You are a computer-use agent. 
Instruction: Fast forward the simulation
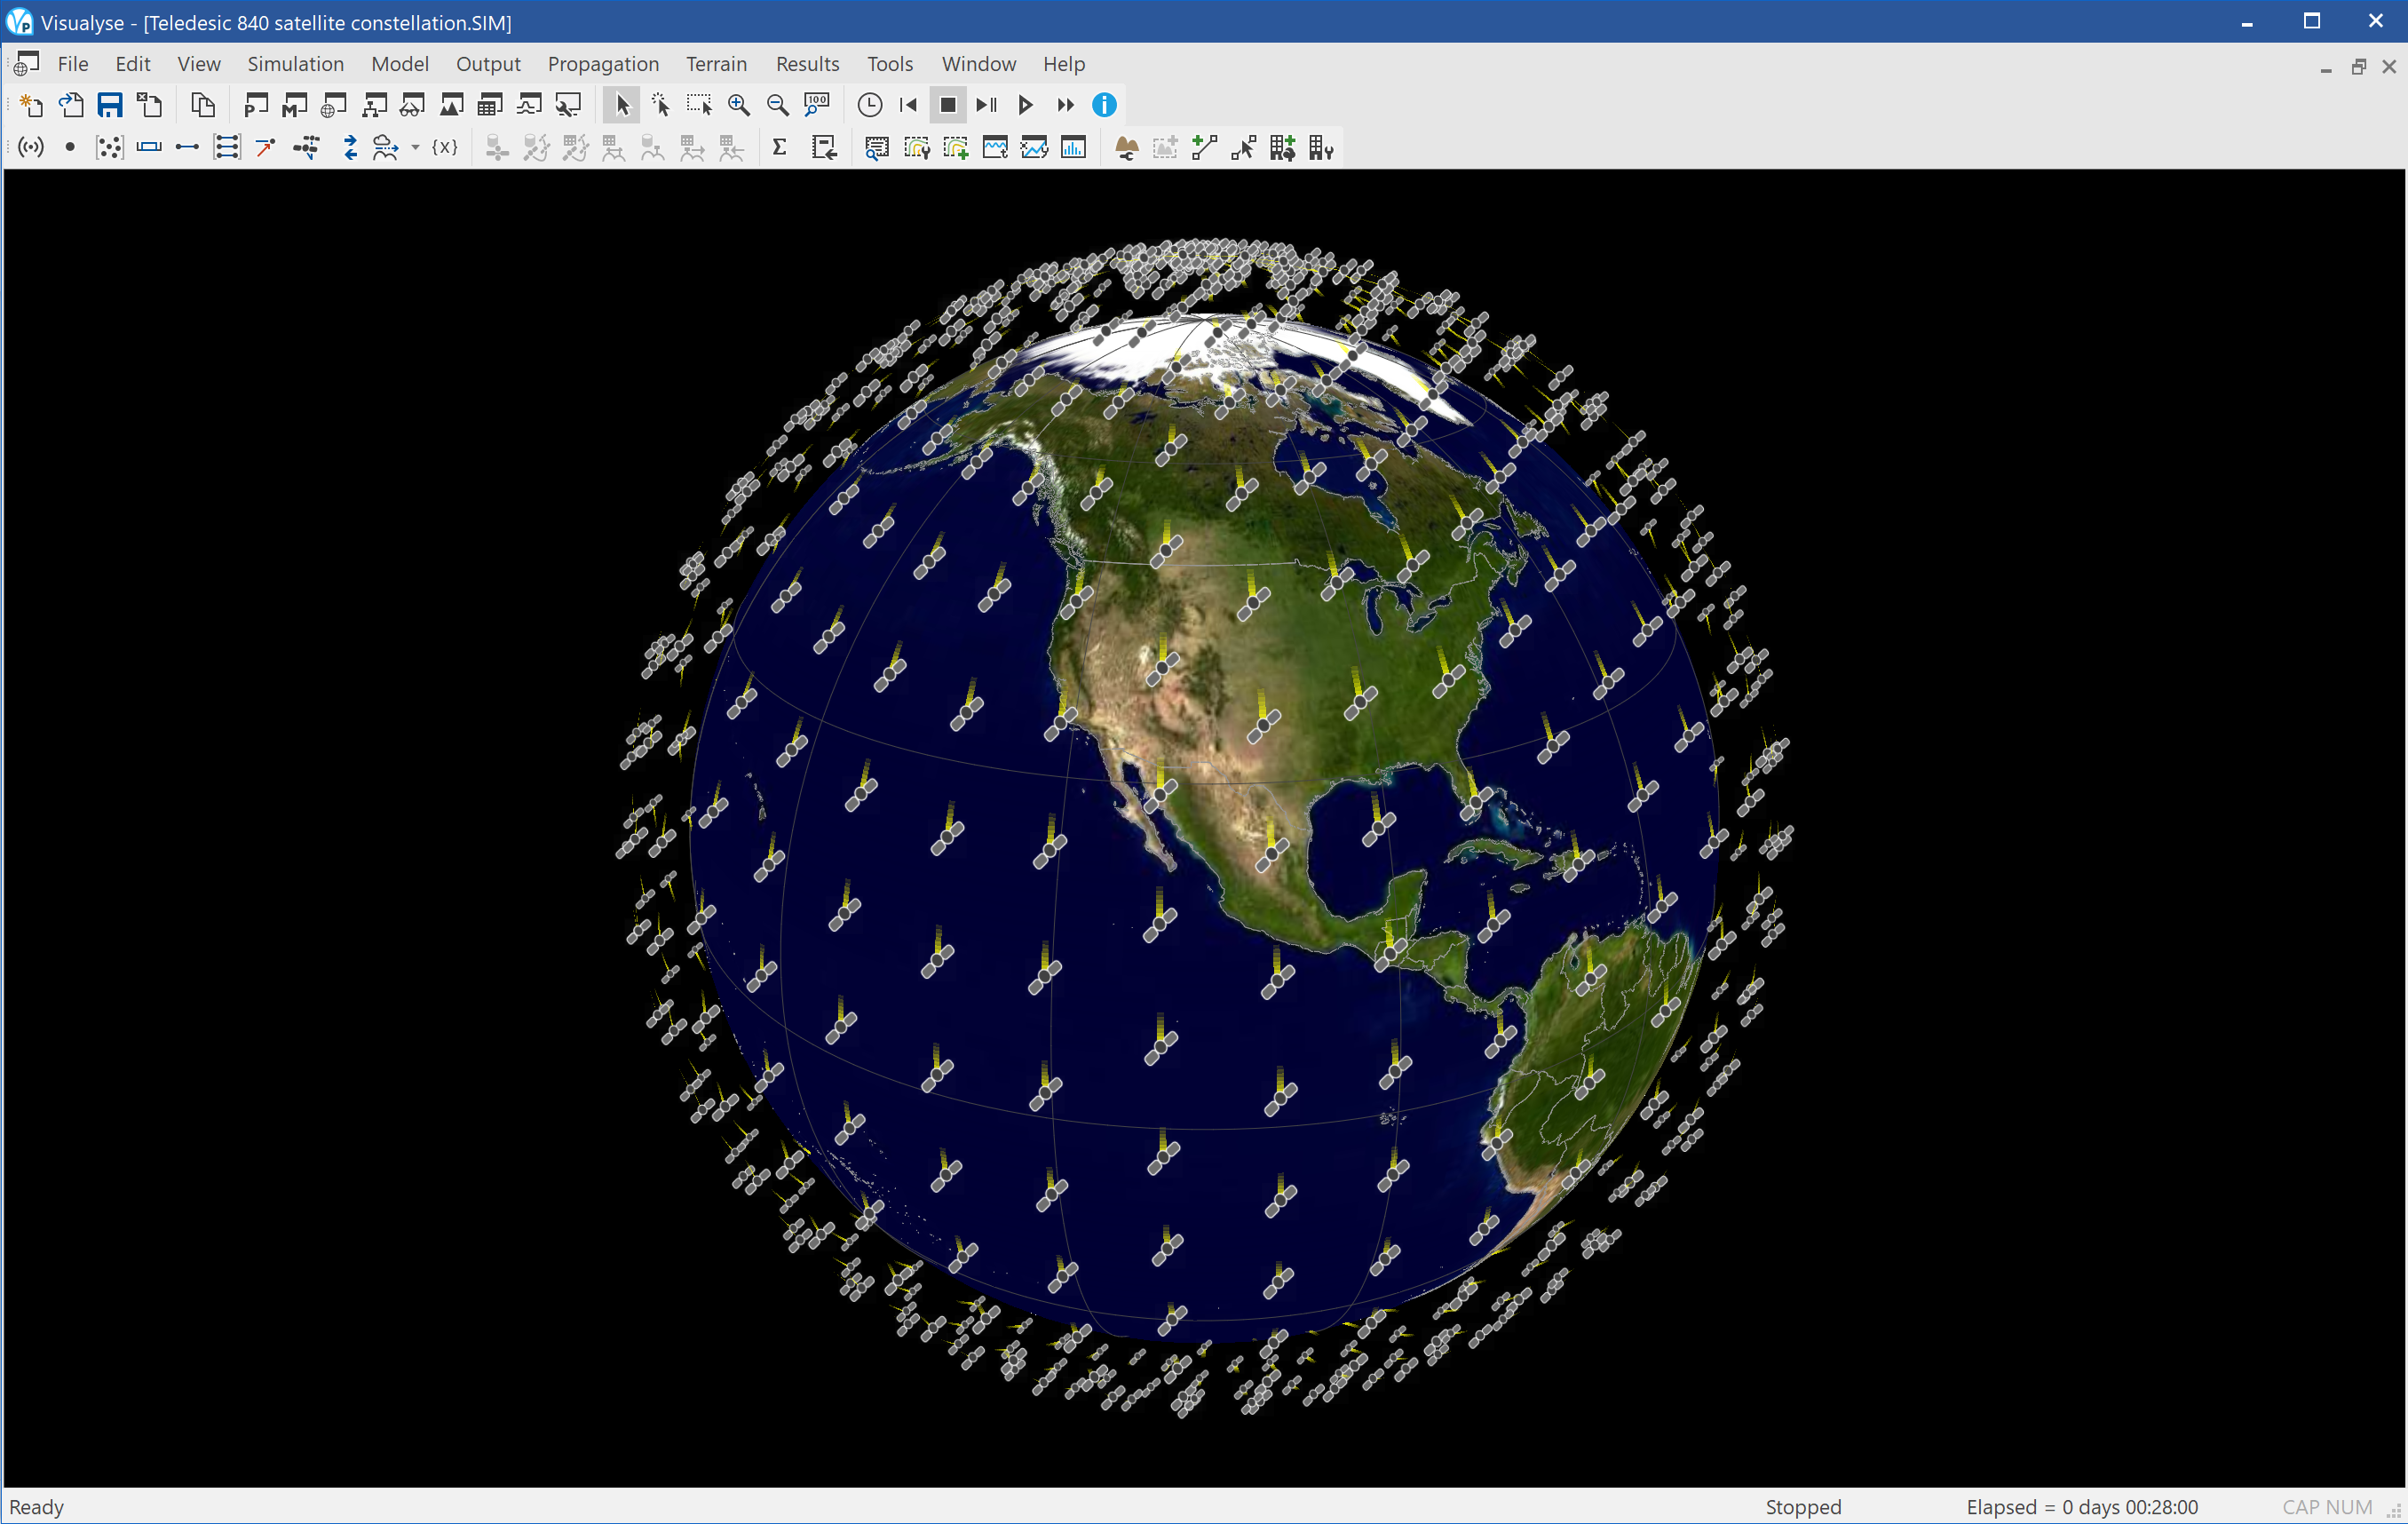click(x=1065, y=105)
